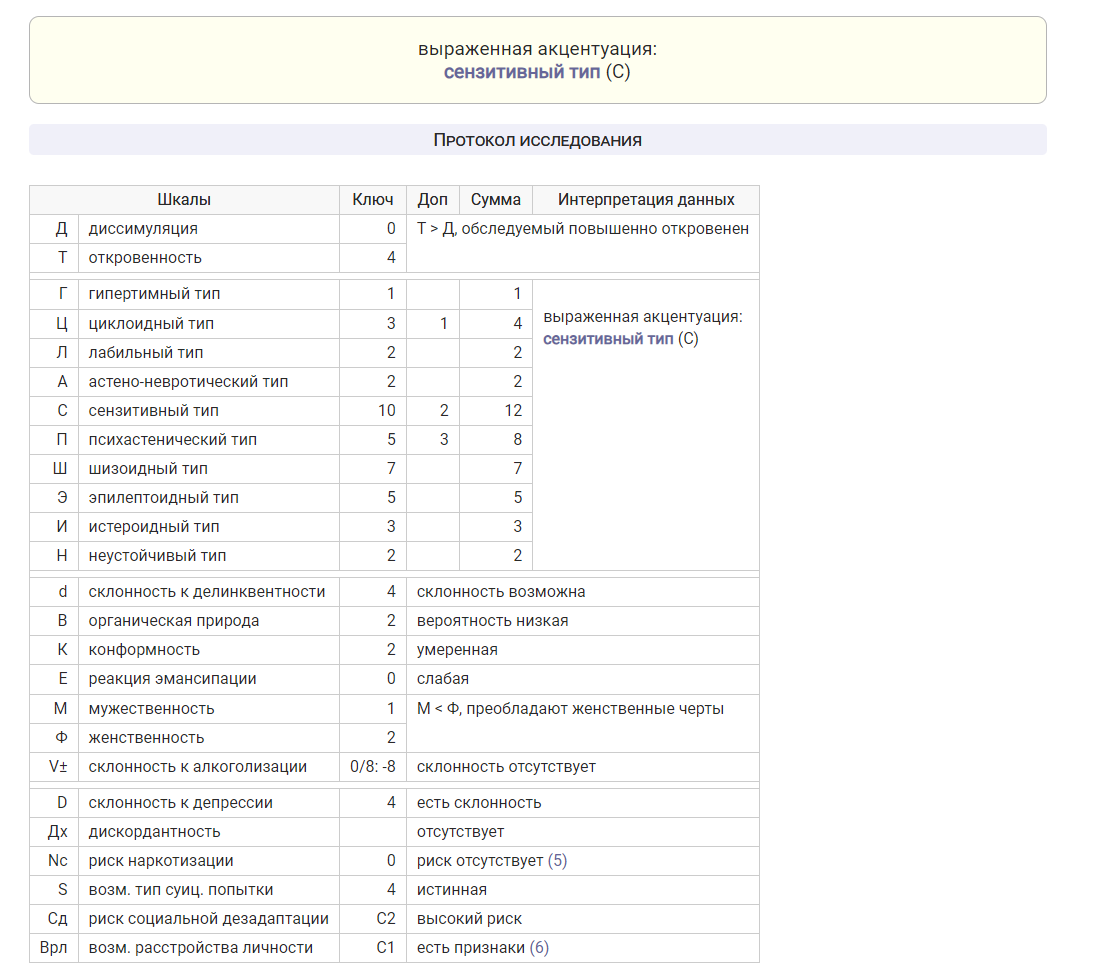The width and height of the screenshot is (1099, 980).
Task: Select the 'риск социальной дезадаптации' row label
Action: [209, 919]
